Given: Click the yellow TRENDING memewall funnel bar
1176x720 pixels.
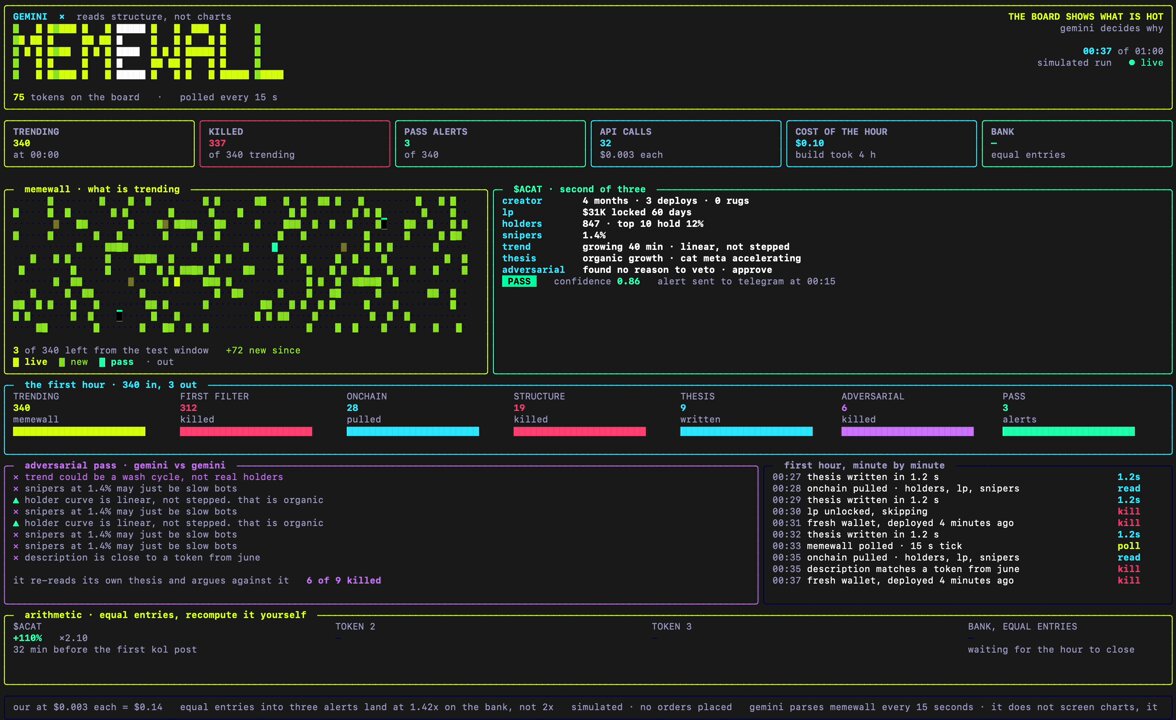Looking at the screenshot, I should (x=79, y=431).
